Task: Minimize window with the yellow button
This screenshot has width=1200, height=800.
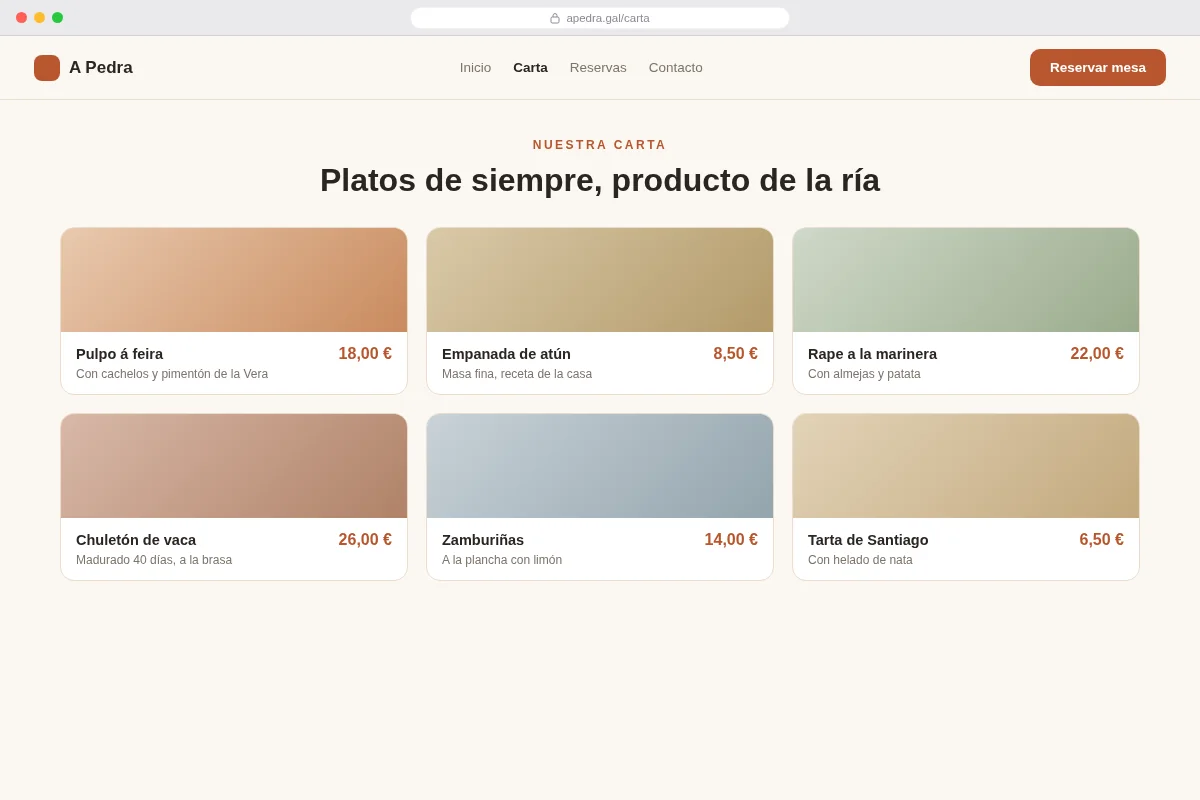Action: click(39, 18)
